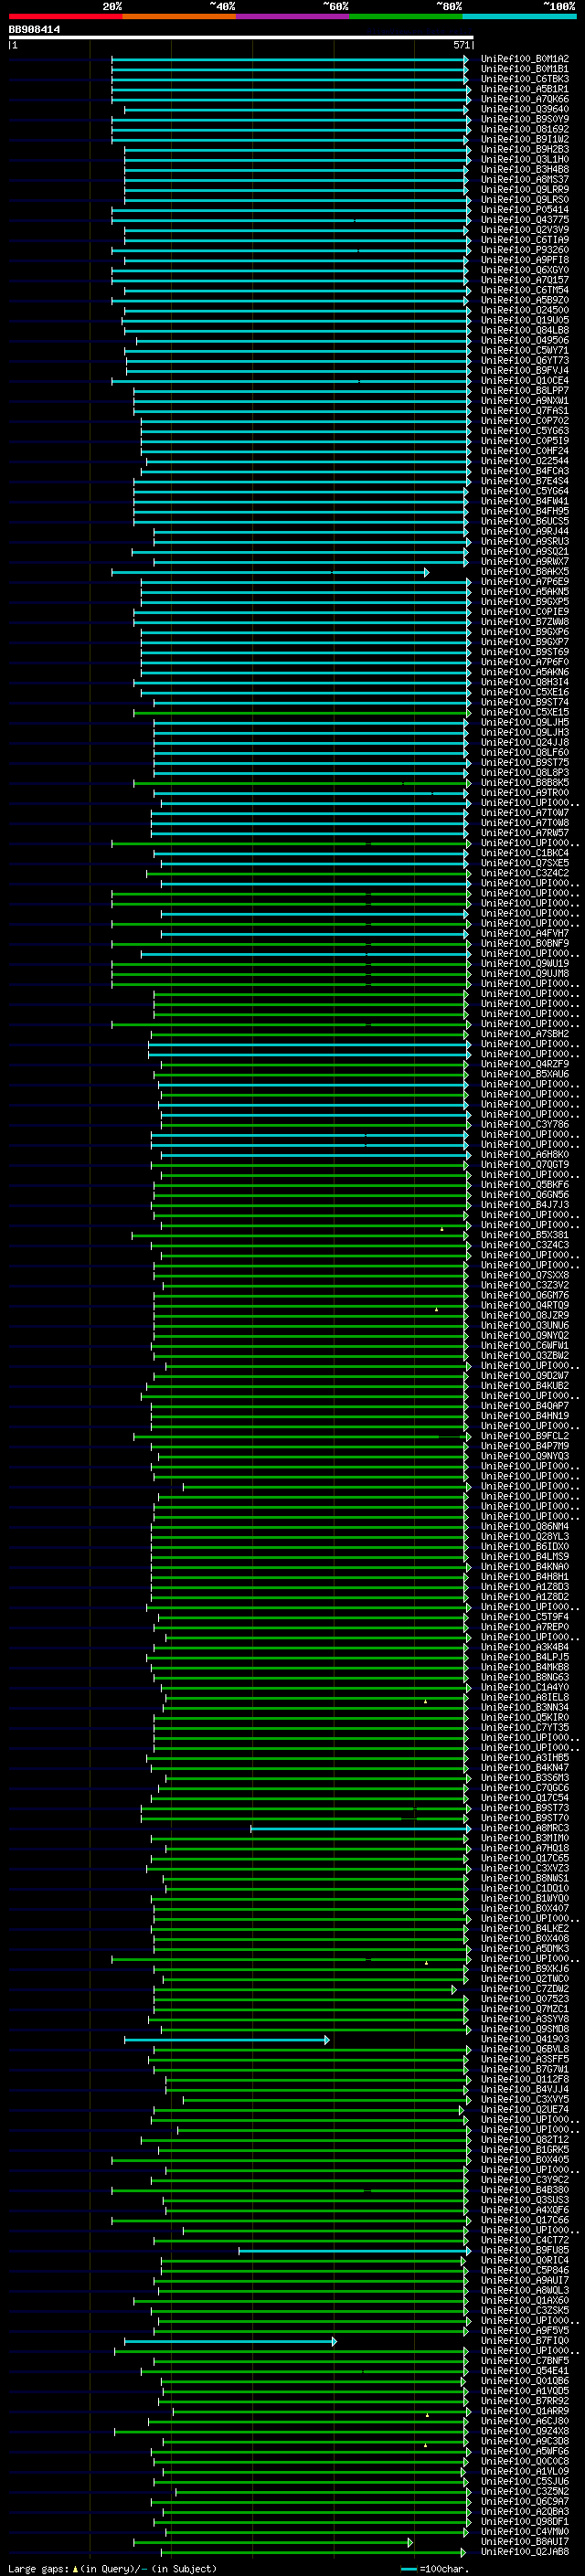Click the short alignment bar for UniRef100_B8AKX5
This screenshot has height=2576, width=585.
pyautogui.click(x=270, y=572)
